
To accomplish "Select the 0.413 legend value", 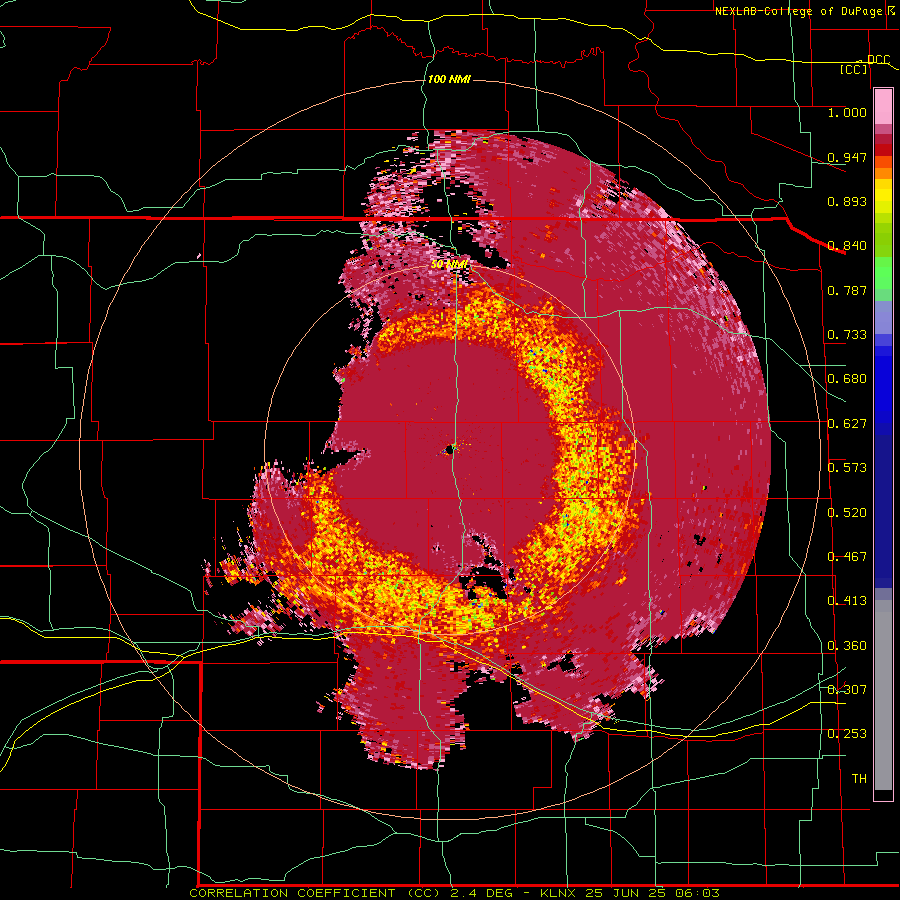I will click(847, 601).
